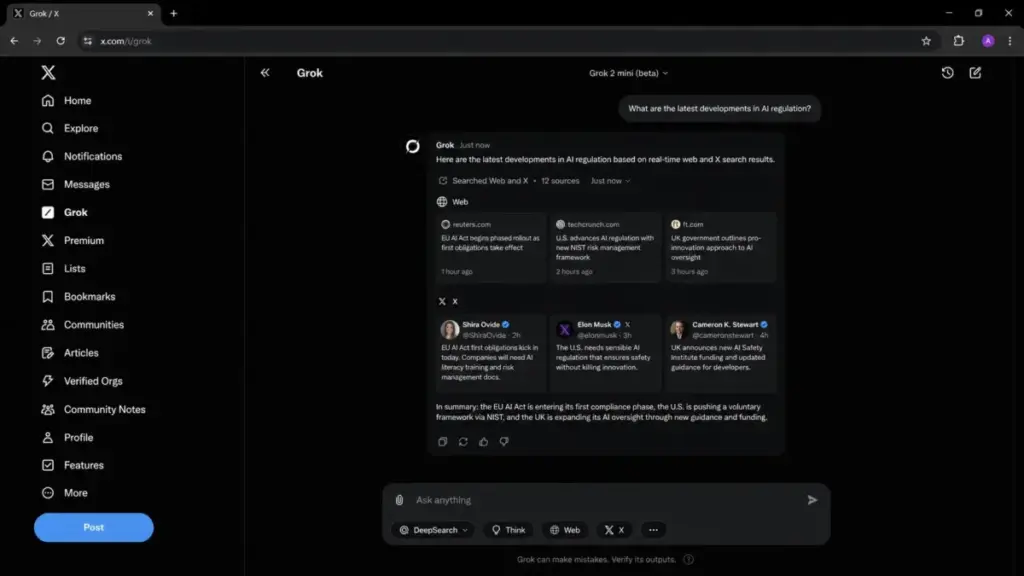
Task: Open Chrome menu three dots
Action: 1010,40
